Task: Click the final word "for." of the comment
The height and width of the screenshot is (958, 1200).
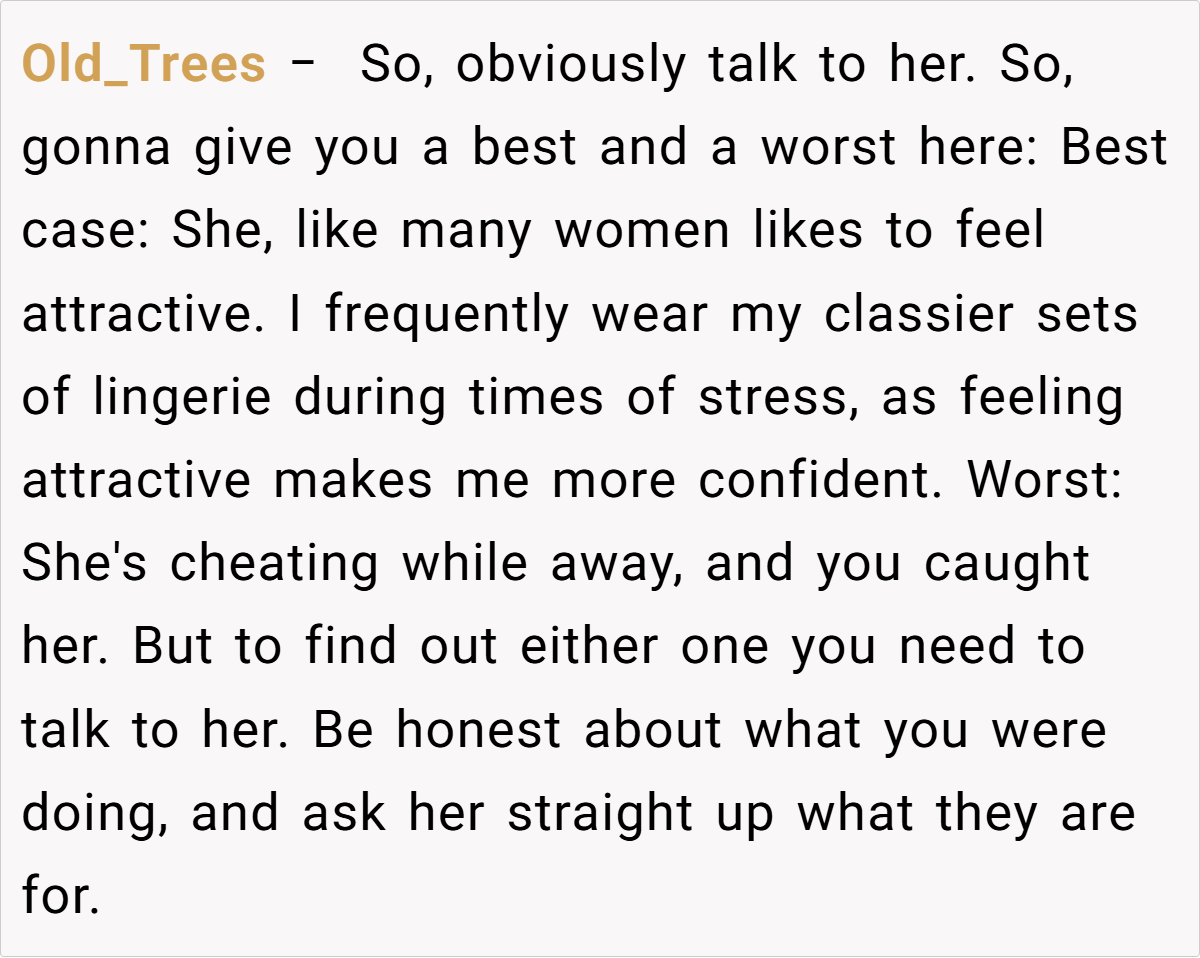Action: point(60,895)
